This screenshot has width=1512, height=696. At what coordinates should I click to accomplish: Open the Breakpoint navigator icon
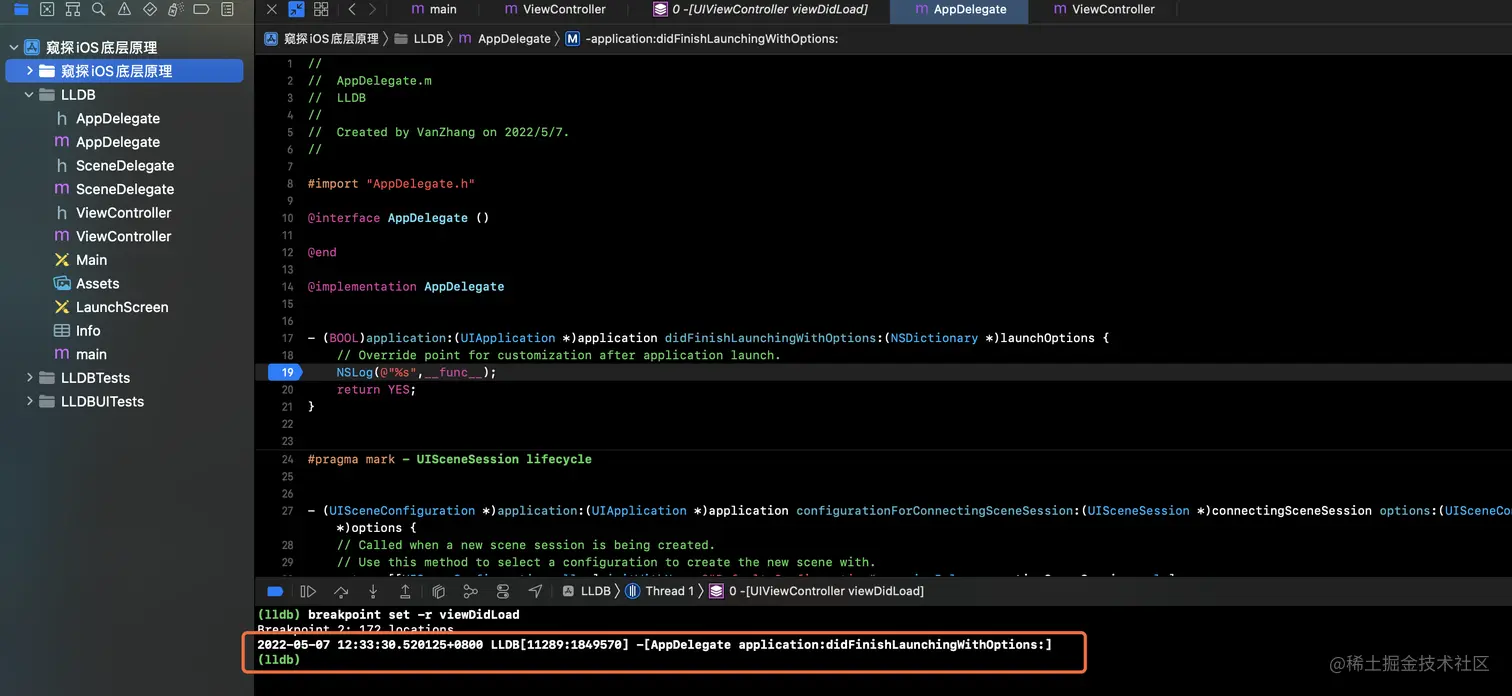201,9
